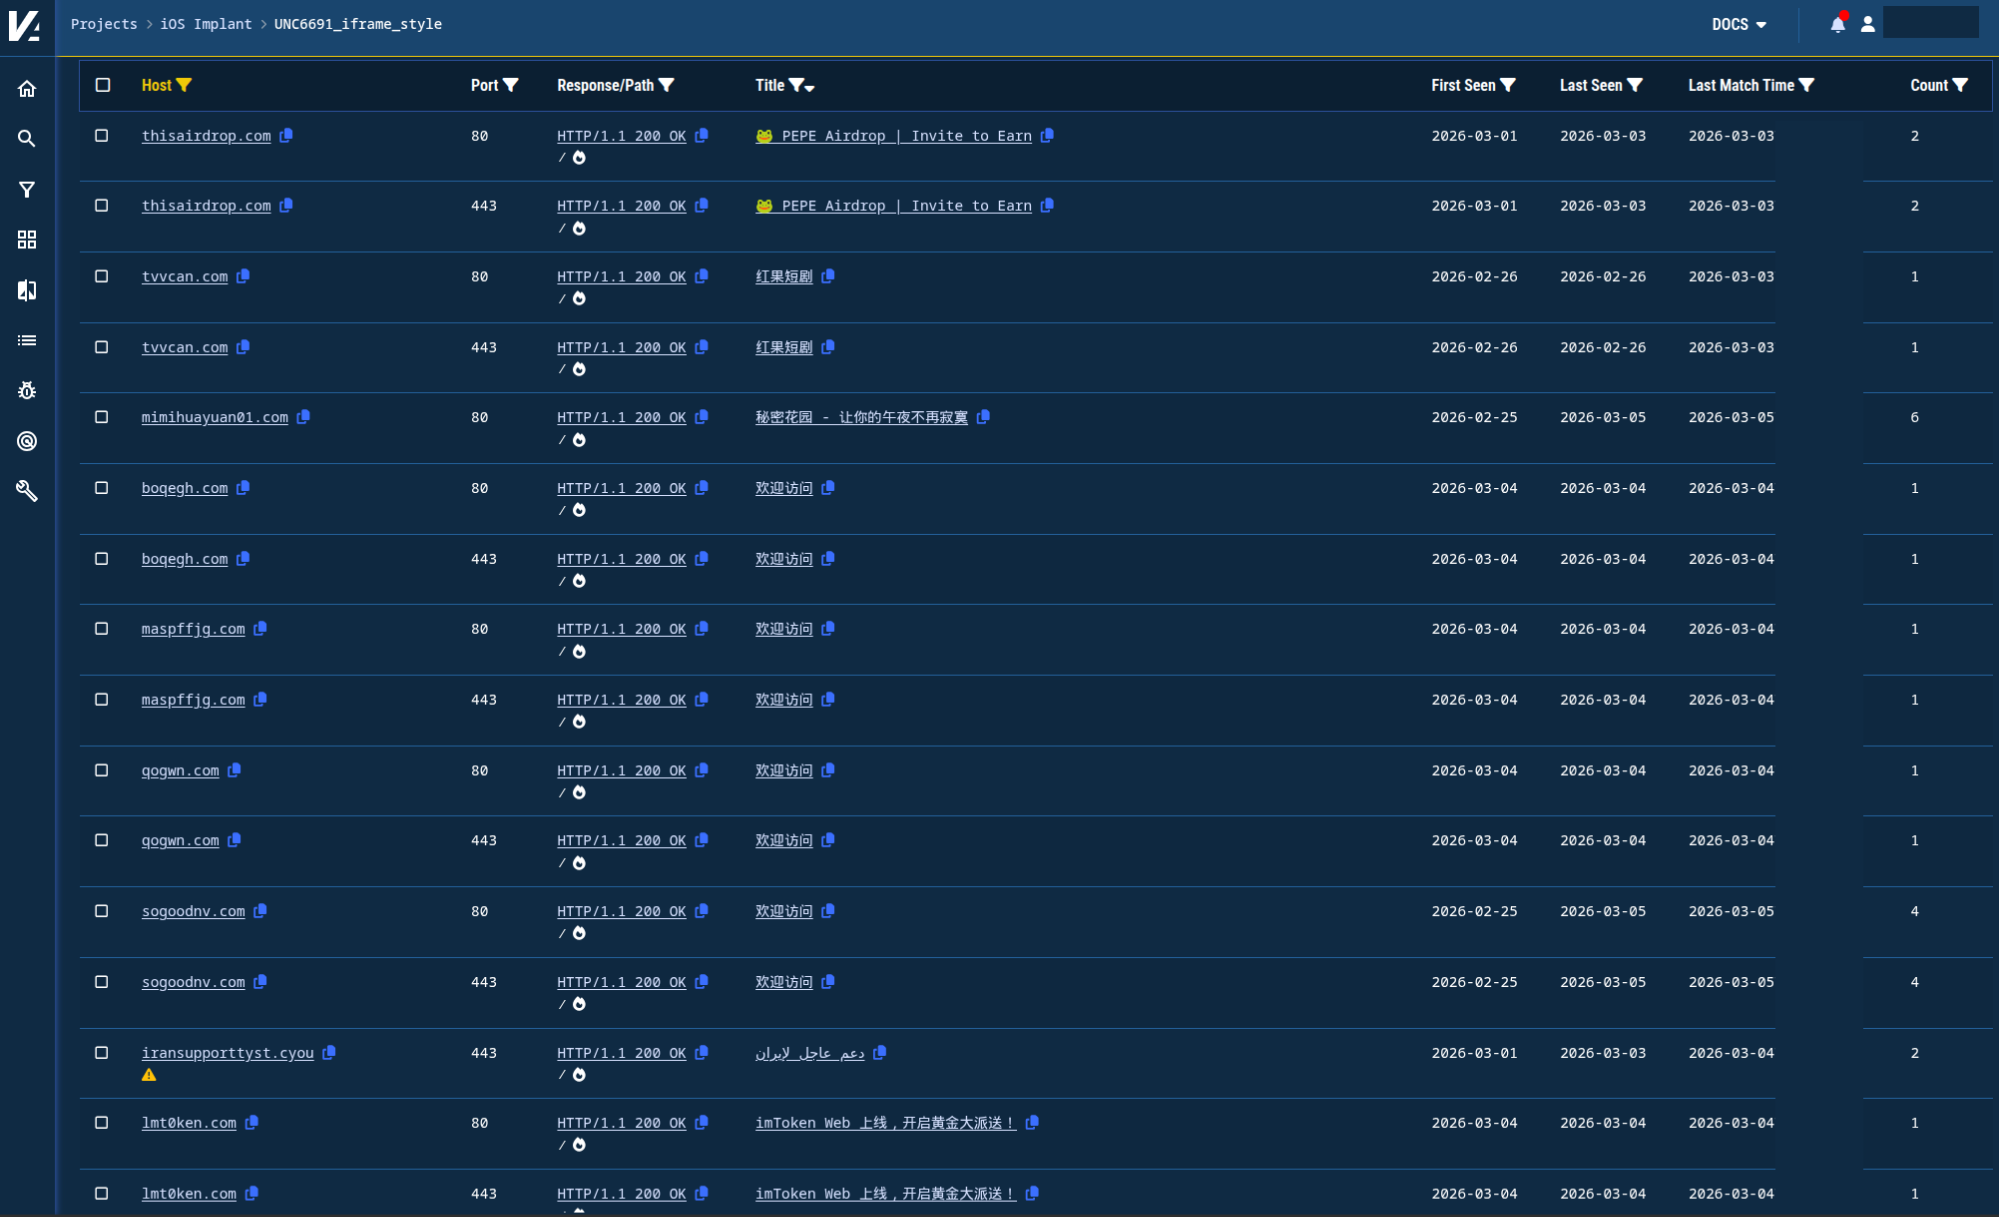The image size is (1999, 1217).
Task: Open the tvvcan.com port 80 host link
Action: pyautogui.click(x=185, y=277)
